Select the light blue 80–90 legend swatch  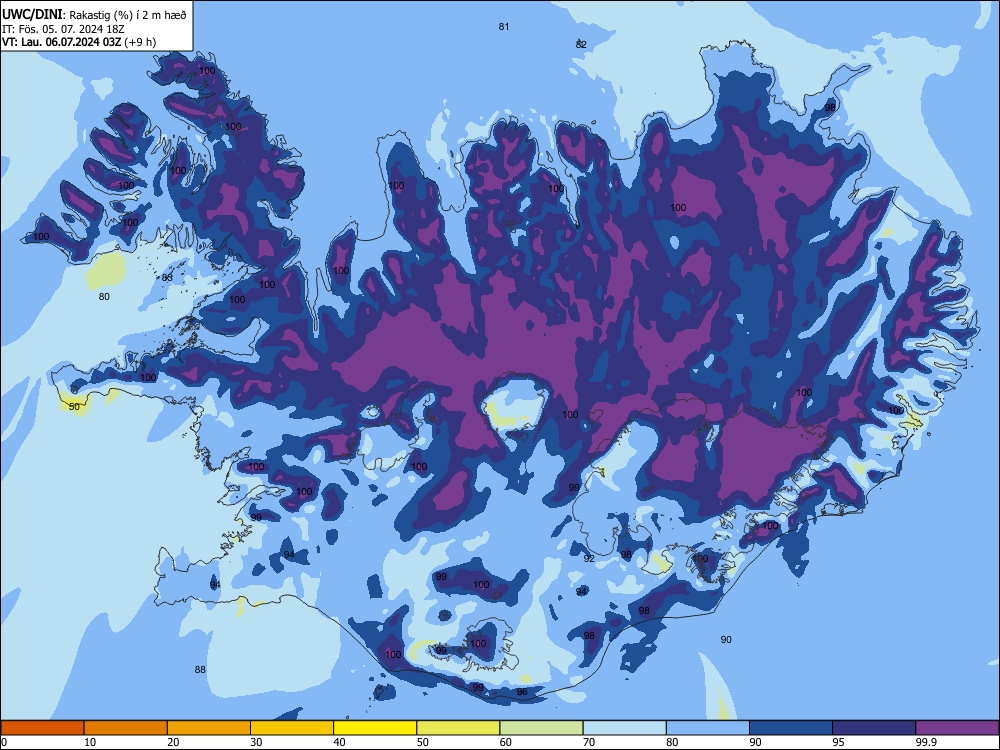coord(707,728)
